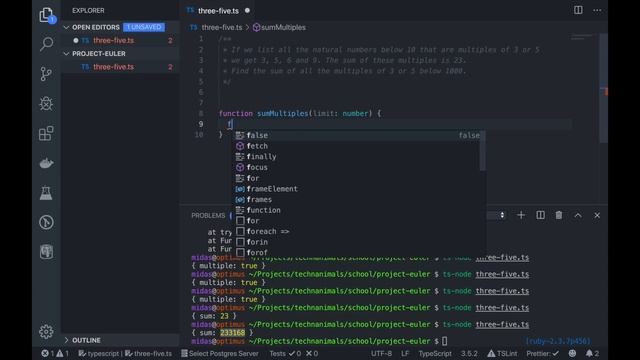Open notifications bell in status bar
The width and height of the screenshot is (640, 360).
(592, 353)
